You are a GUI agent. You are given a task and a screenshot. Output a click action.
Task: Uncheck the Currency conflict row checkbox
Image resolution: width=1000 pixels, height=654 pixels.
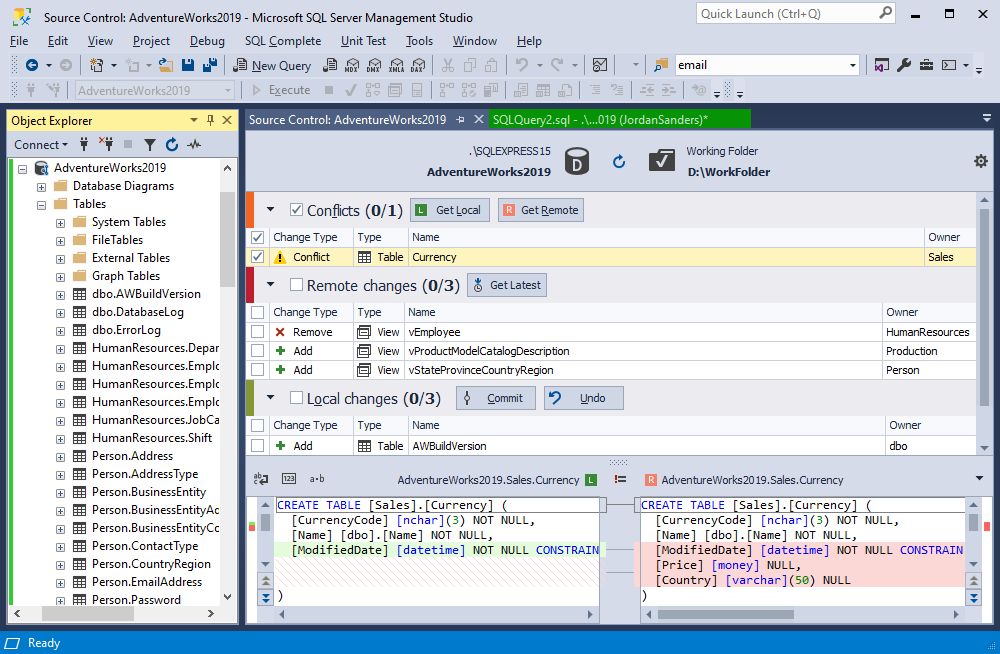pyautogui.click(x=258, y=256)
